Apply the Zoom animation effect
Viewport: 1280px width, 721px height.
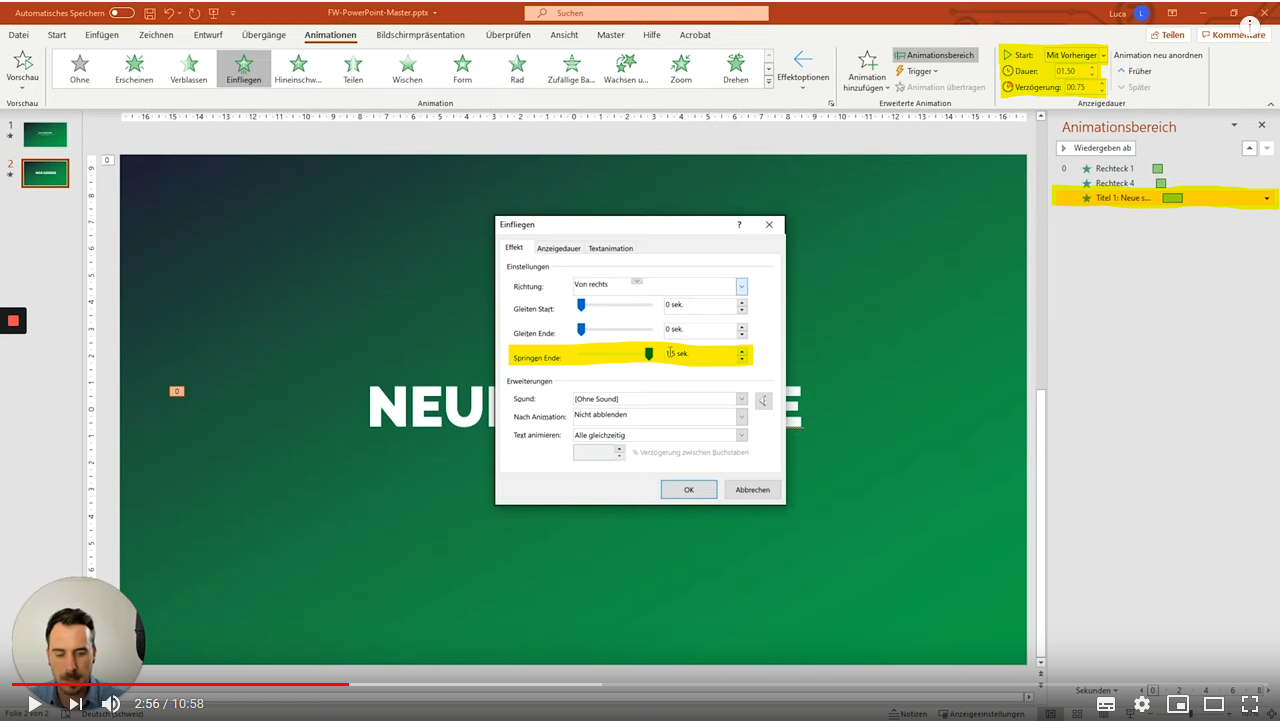tap(681, 69)
